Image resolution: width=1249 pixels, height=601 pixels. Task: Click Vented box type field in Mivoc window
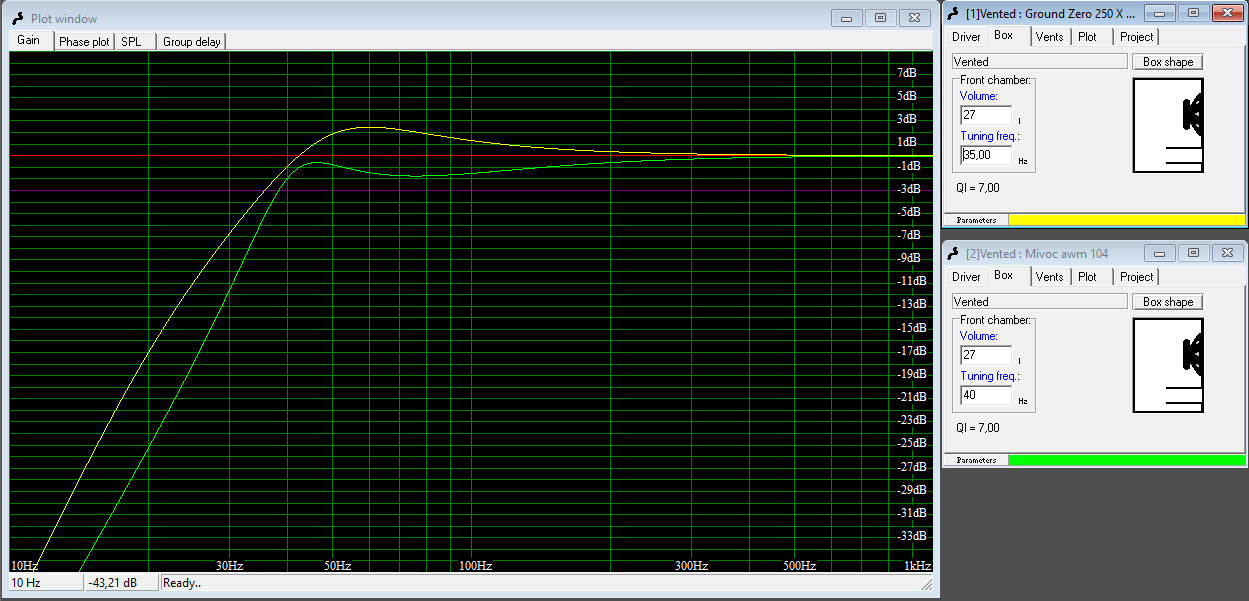(x=1039, y=302)
